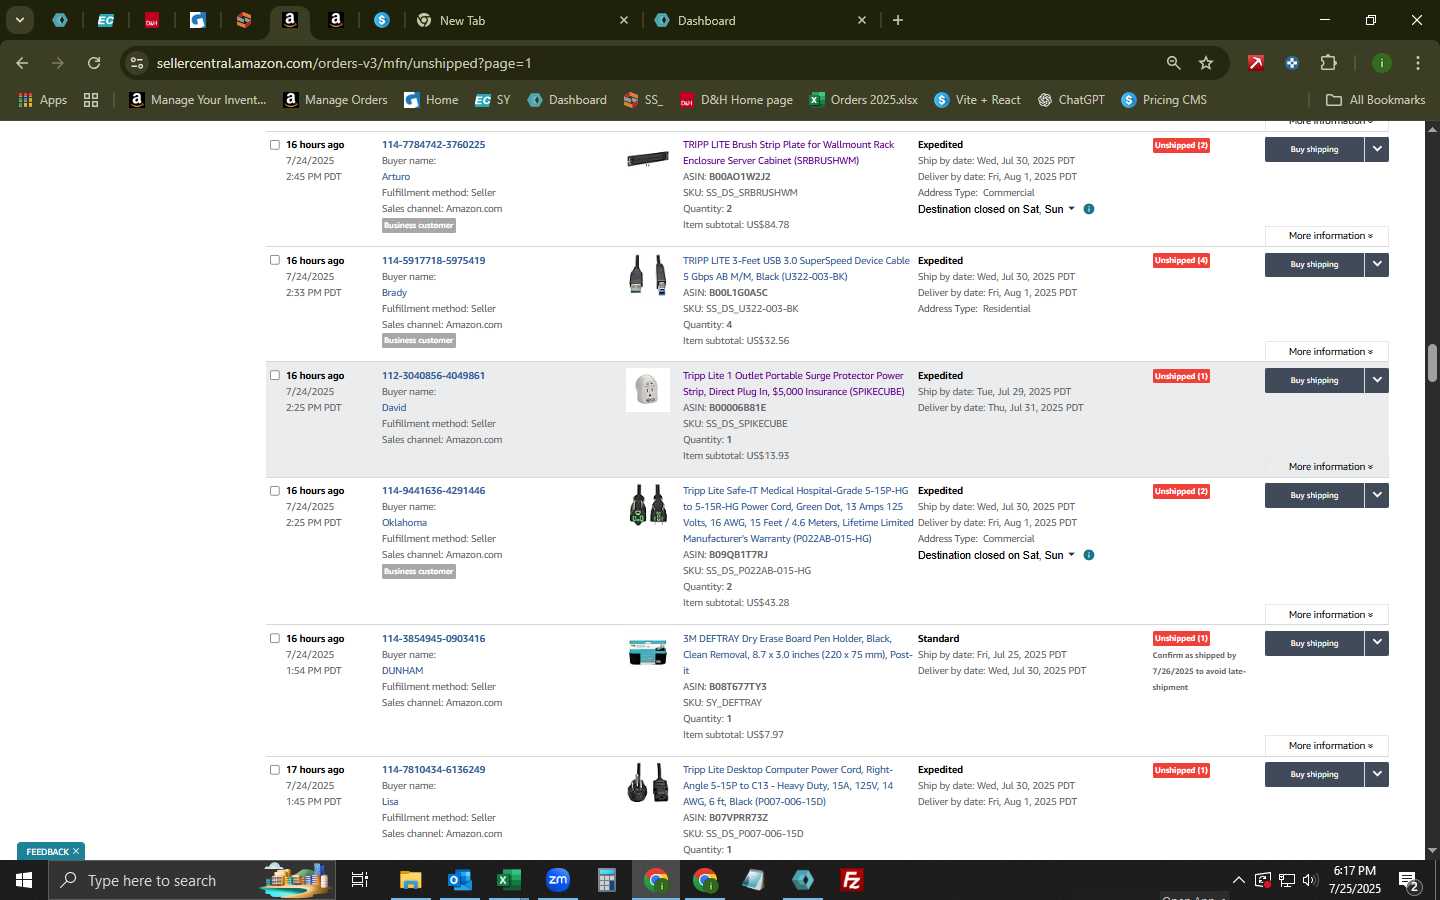Image resolution: width=1440 pixels, height=900 pixels.
Task: Launch File Explorer from the taskbar
Action: 411,880
